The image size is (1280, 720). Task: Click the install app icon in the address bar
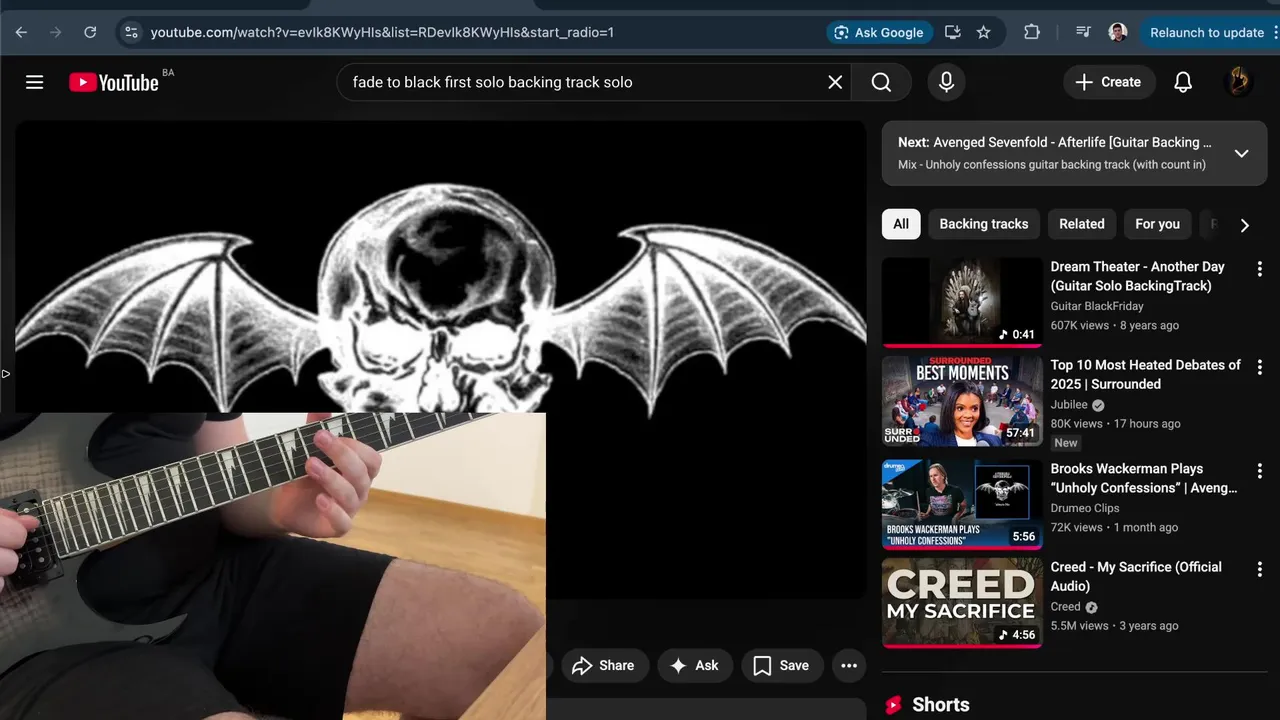click(953, 32)
